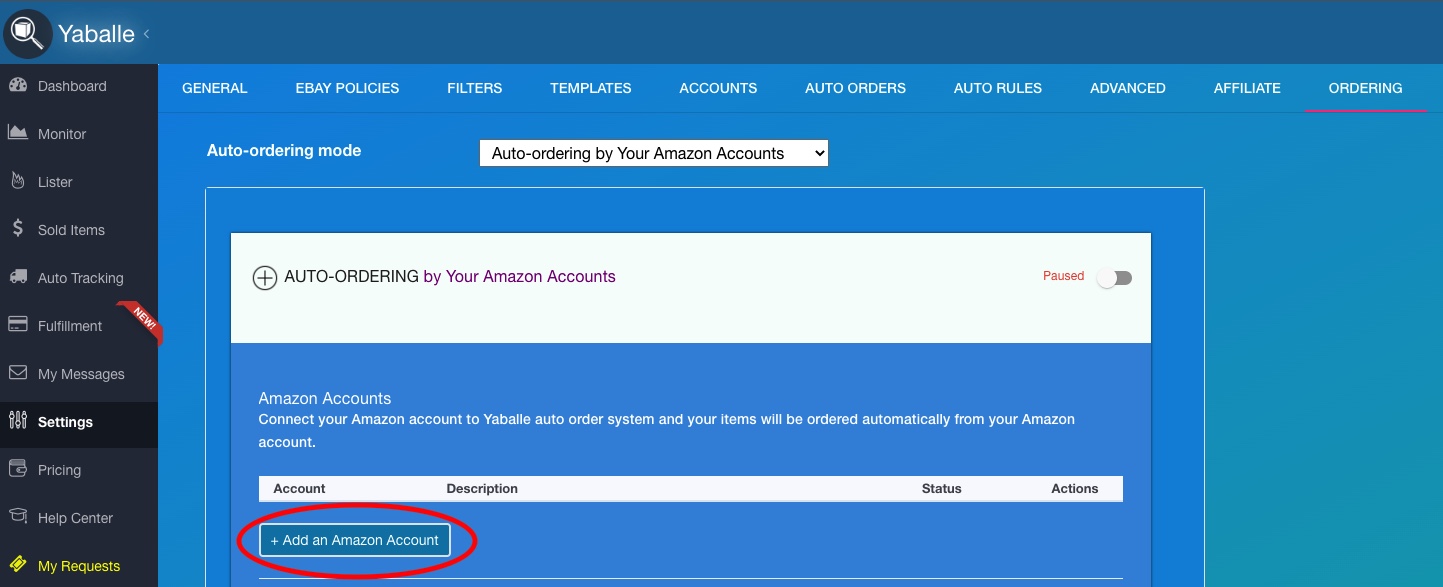The image size is (1443, 587).
Task: Click the Fulfillment credit card icon
Action: click(17, 325)
